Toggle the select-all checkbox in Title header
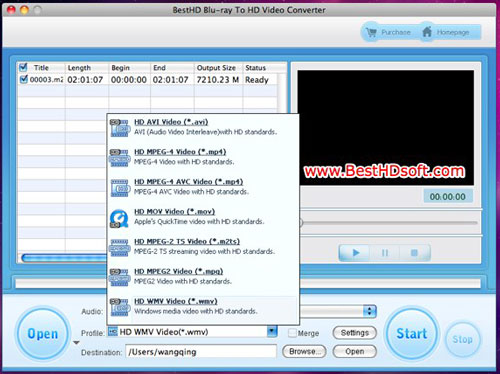500x374 pixels. (x=23, y=67)
